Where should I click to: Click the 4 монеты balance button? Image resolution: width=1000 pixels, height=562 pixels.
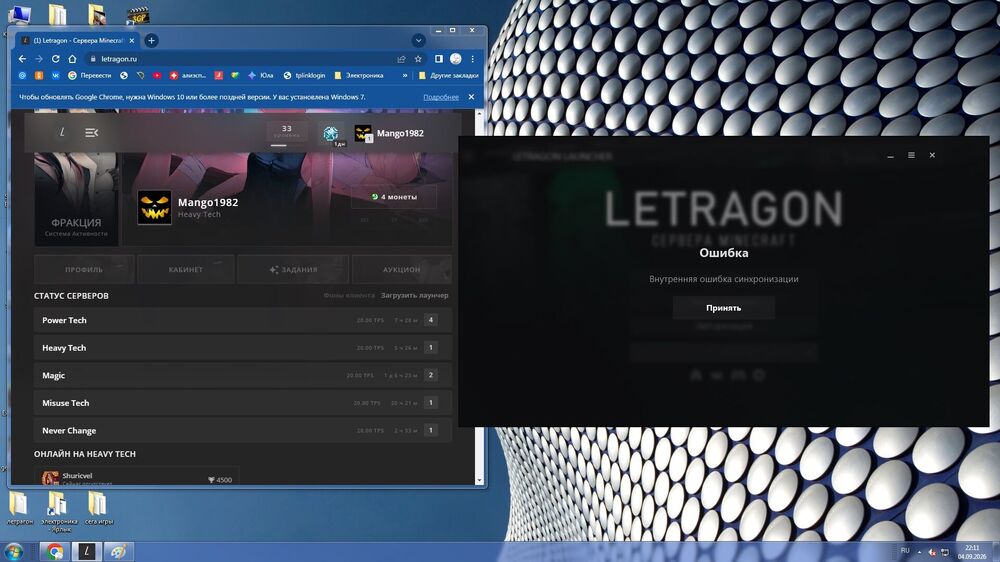(393, 197)
